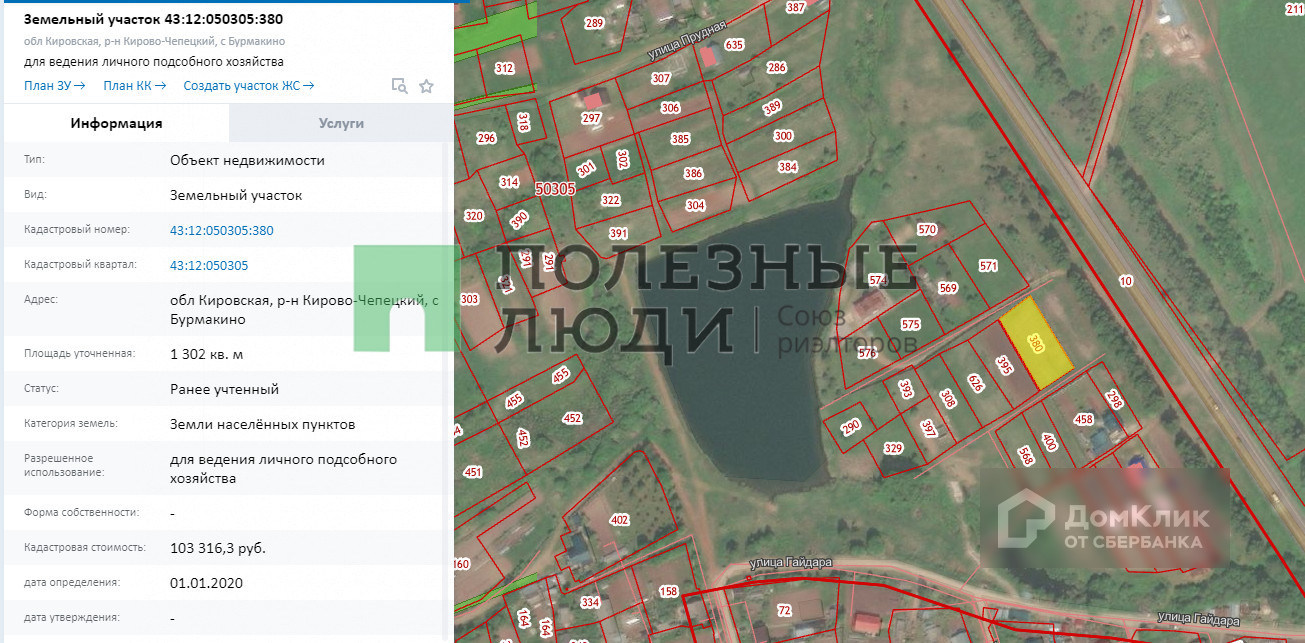Viewport: 1305px width, 643px height.
Task: Select parcel 386 on the map
Action: click(x=693, y=173)
